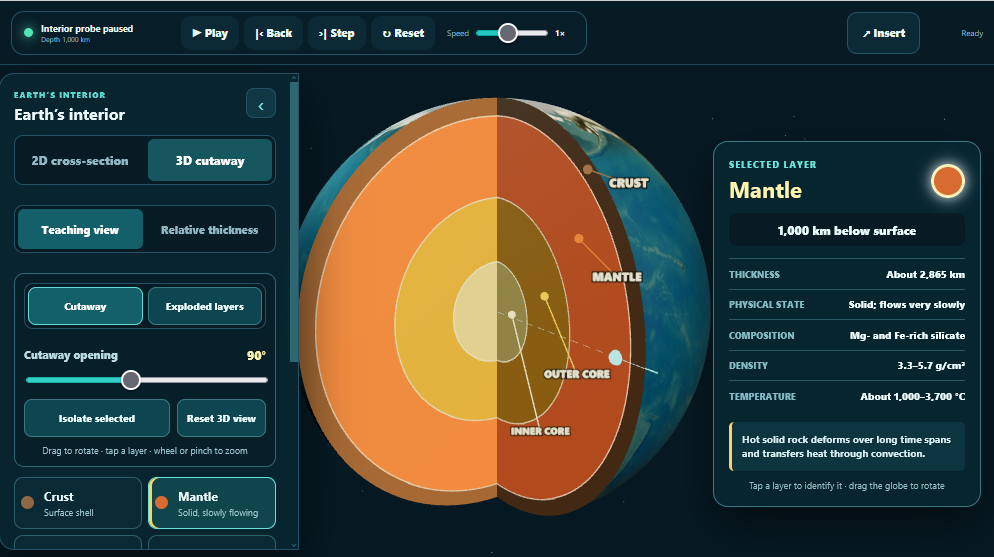Screen dimensions: 994x557
Task: Select the Cutaway display option
Action: click(x=85, y=307)
